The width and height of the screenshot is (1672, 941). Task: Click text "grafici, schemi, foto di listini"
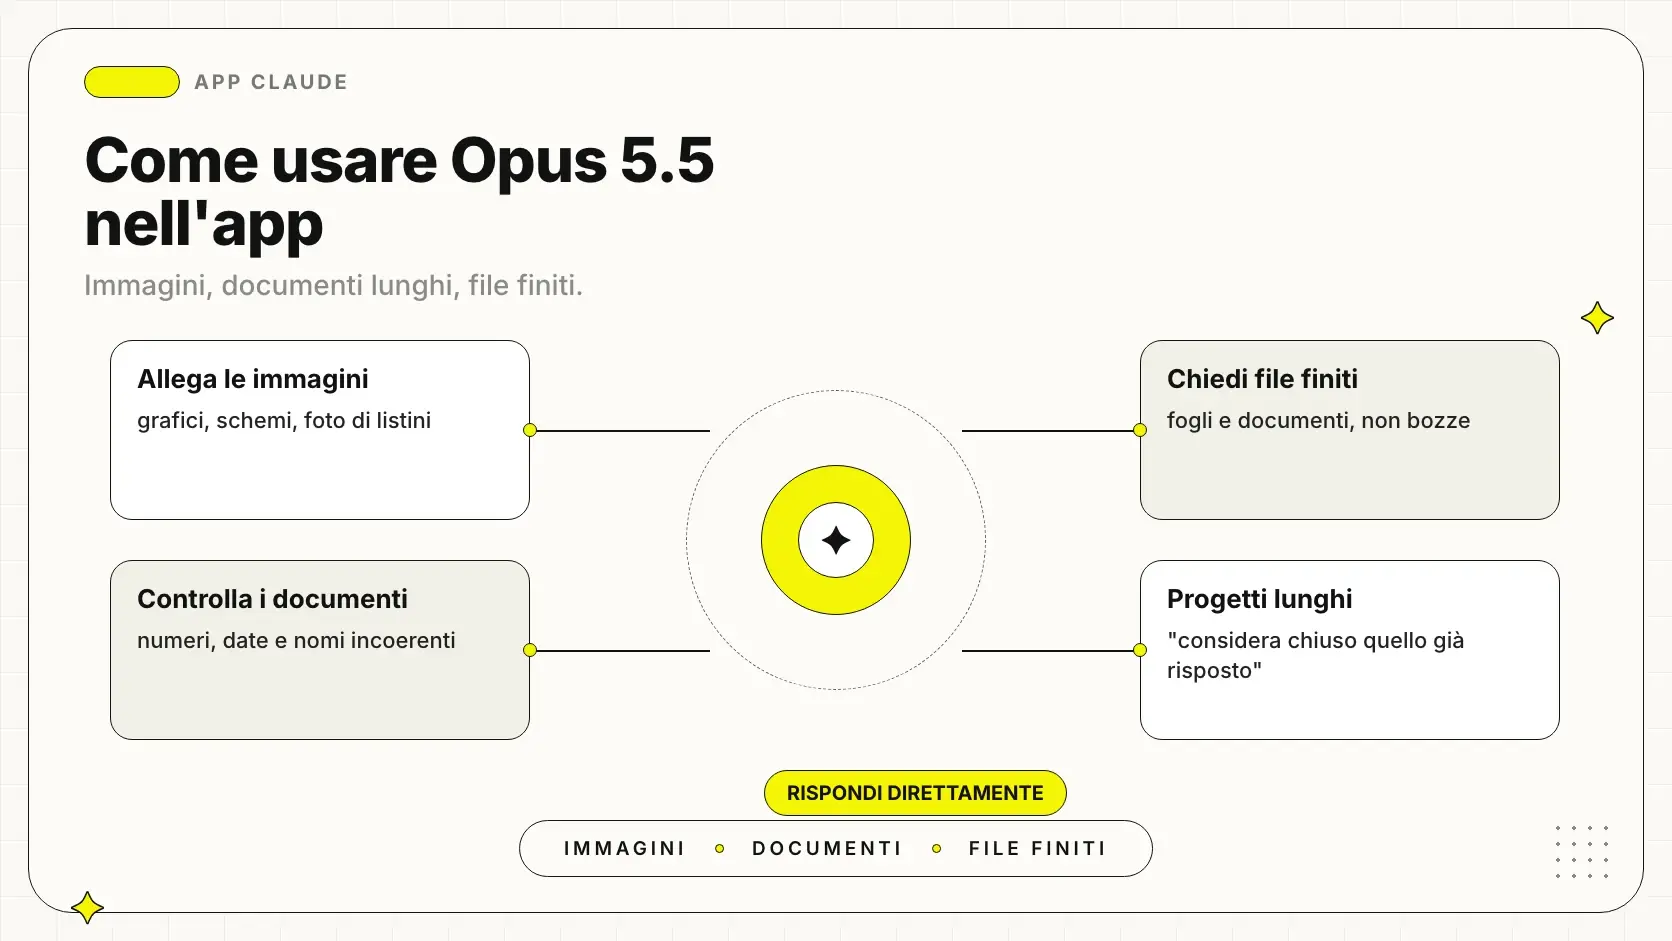[x=284, y=420]
